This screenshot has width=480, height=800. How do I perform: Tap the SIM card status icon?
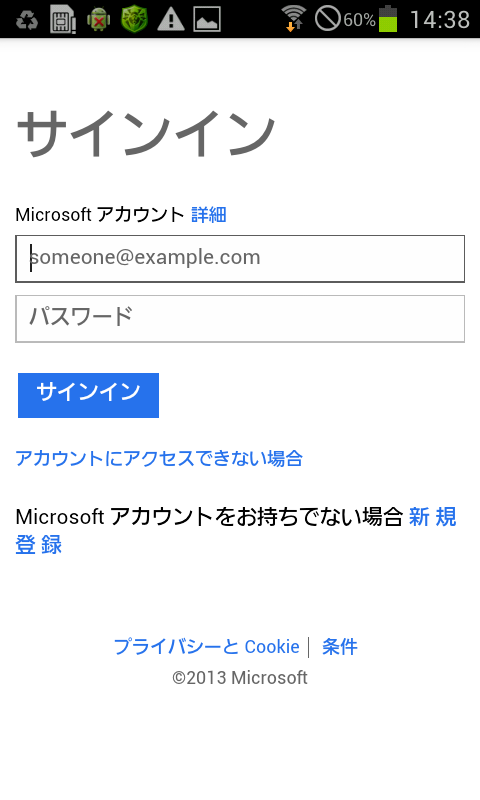tap(63, 20)
